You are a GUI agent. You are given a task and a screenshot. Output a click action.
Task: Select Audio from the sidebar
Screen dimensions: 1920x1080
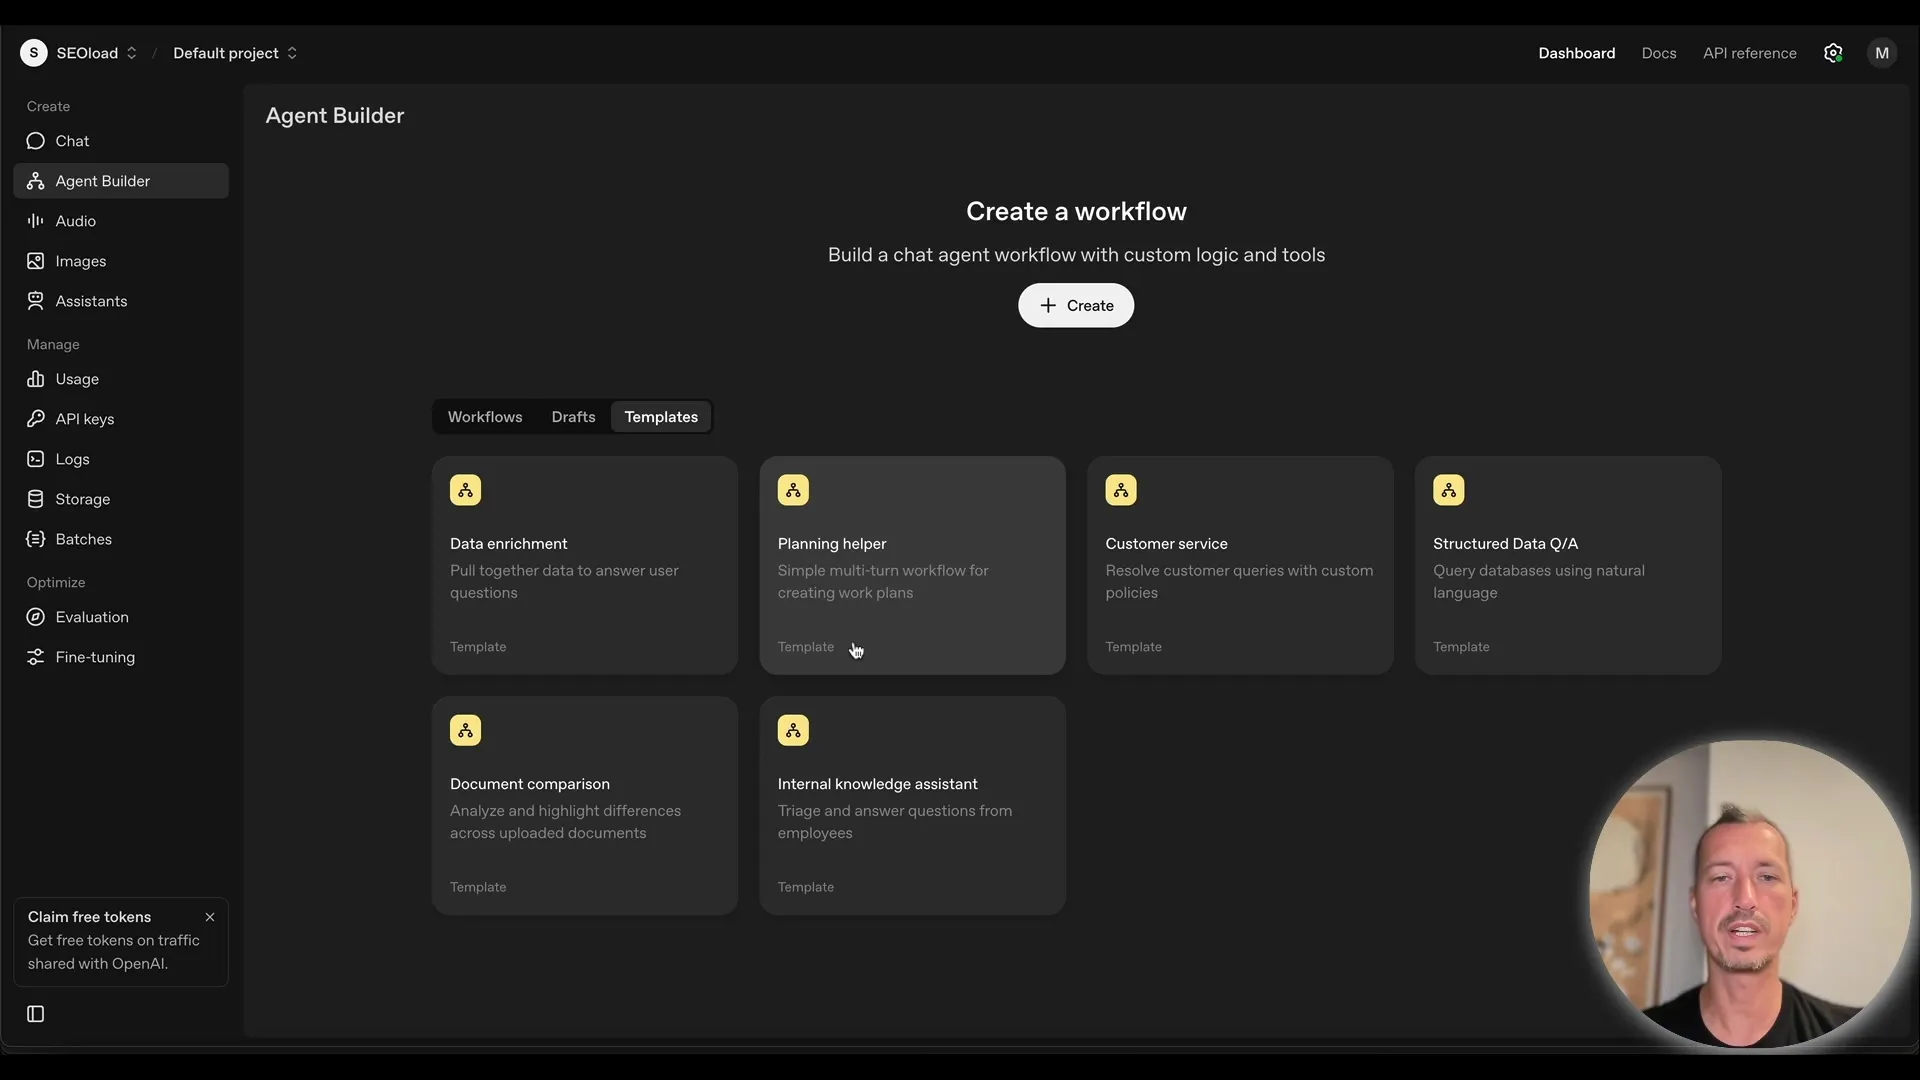(74, 220)
